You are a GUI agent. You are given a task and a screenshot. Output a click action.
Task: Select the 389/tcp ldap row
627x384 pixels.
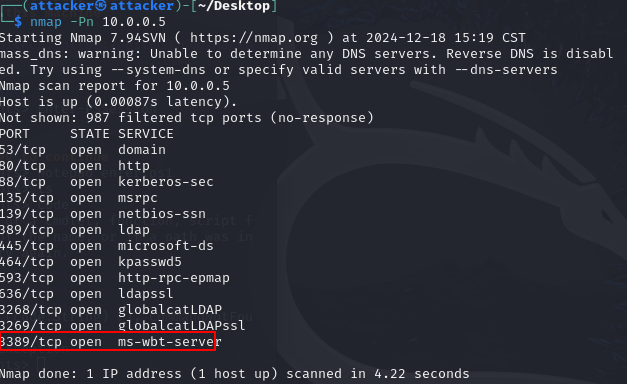(75, 230)
